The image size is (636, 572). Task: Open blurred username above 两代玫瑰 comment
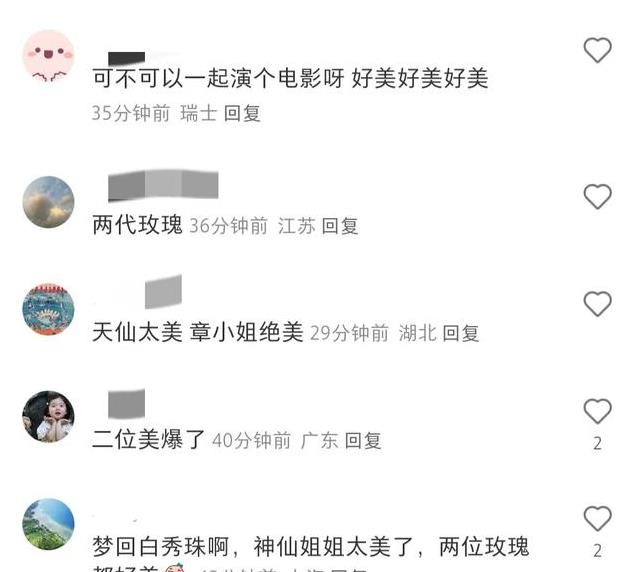point(163,186)
